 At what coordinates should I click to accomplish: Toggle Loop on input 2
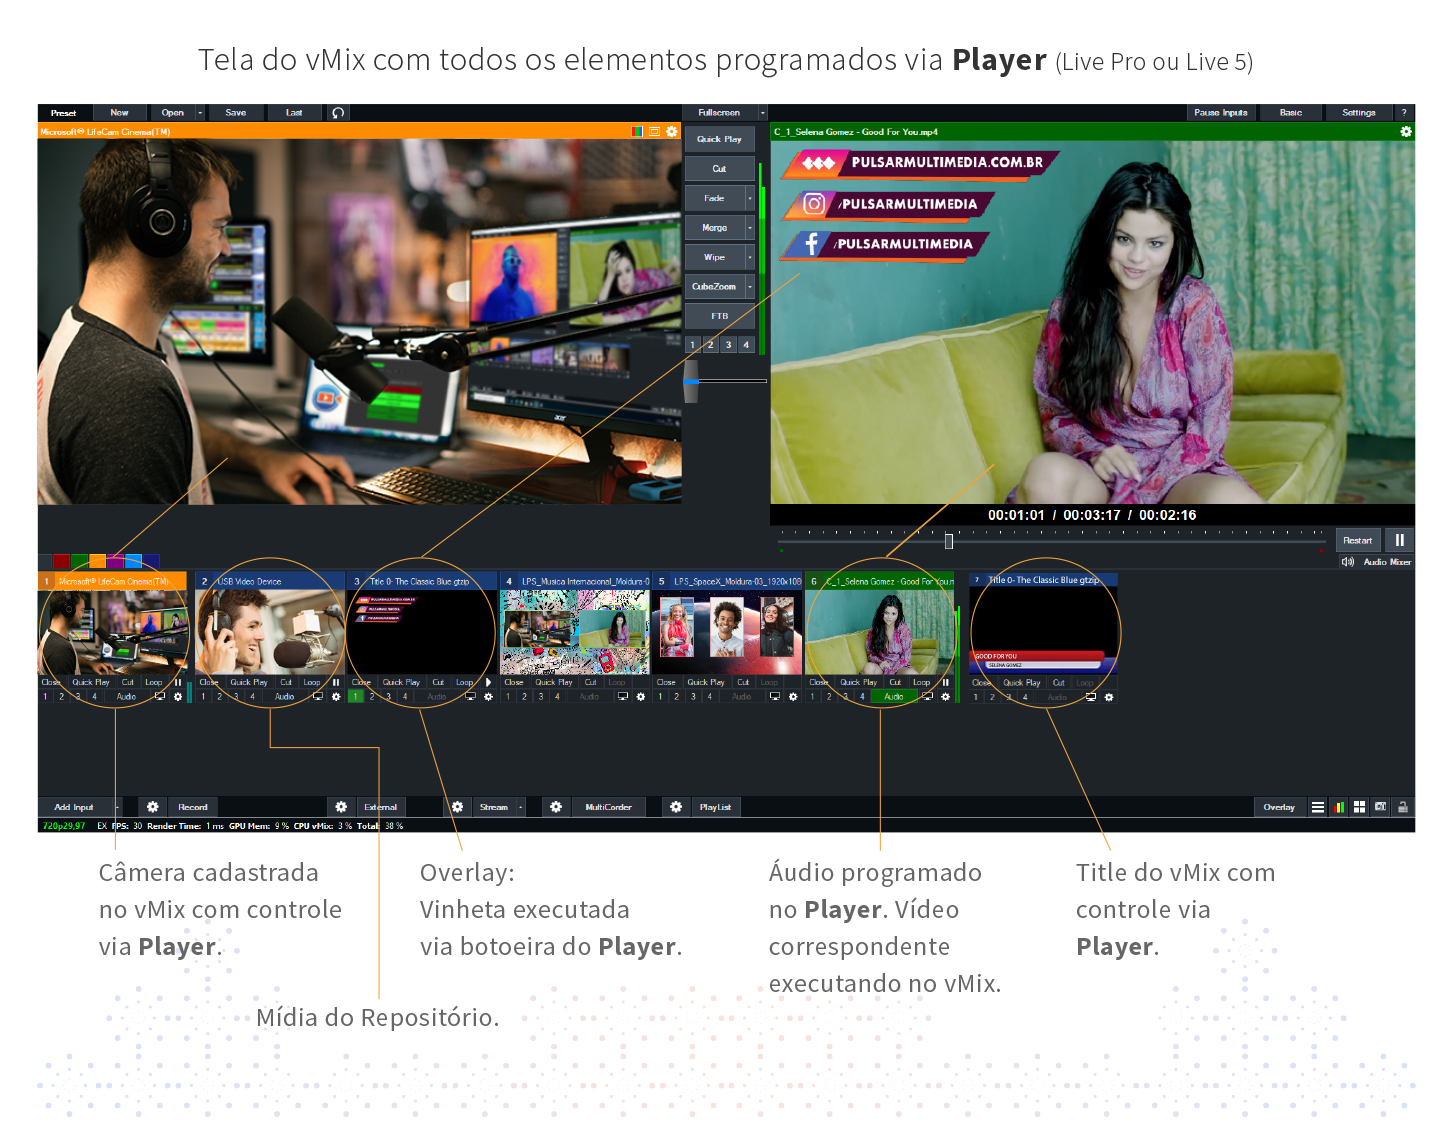coord(312,683)
